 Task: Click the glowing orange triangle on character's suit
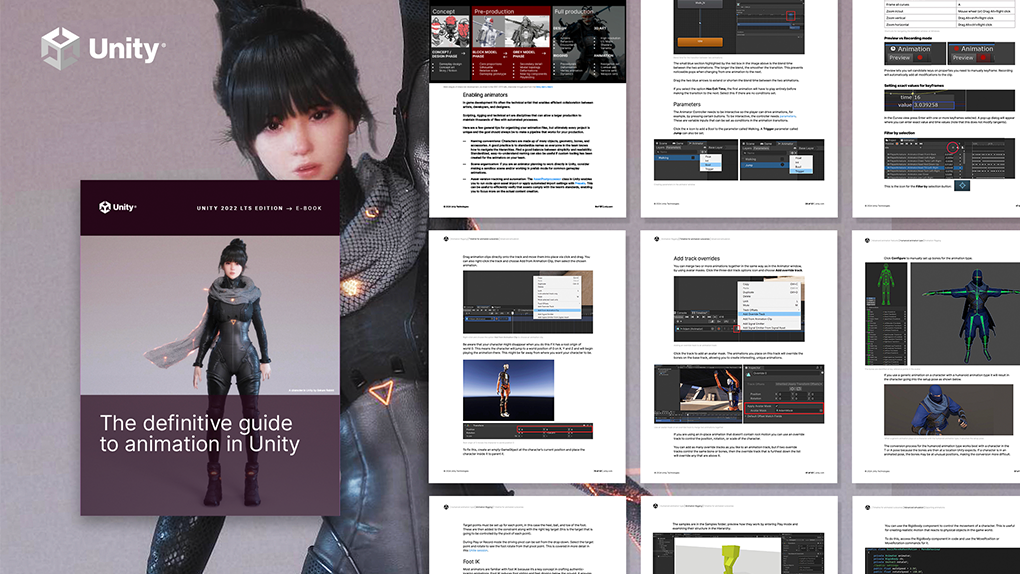[x=382, y=392]
